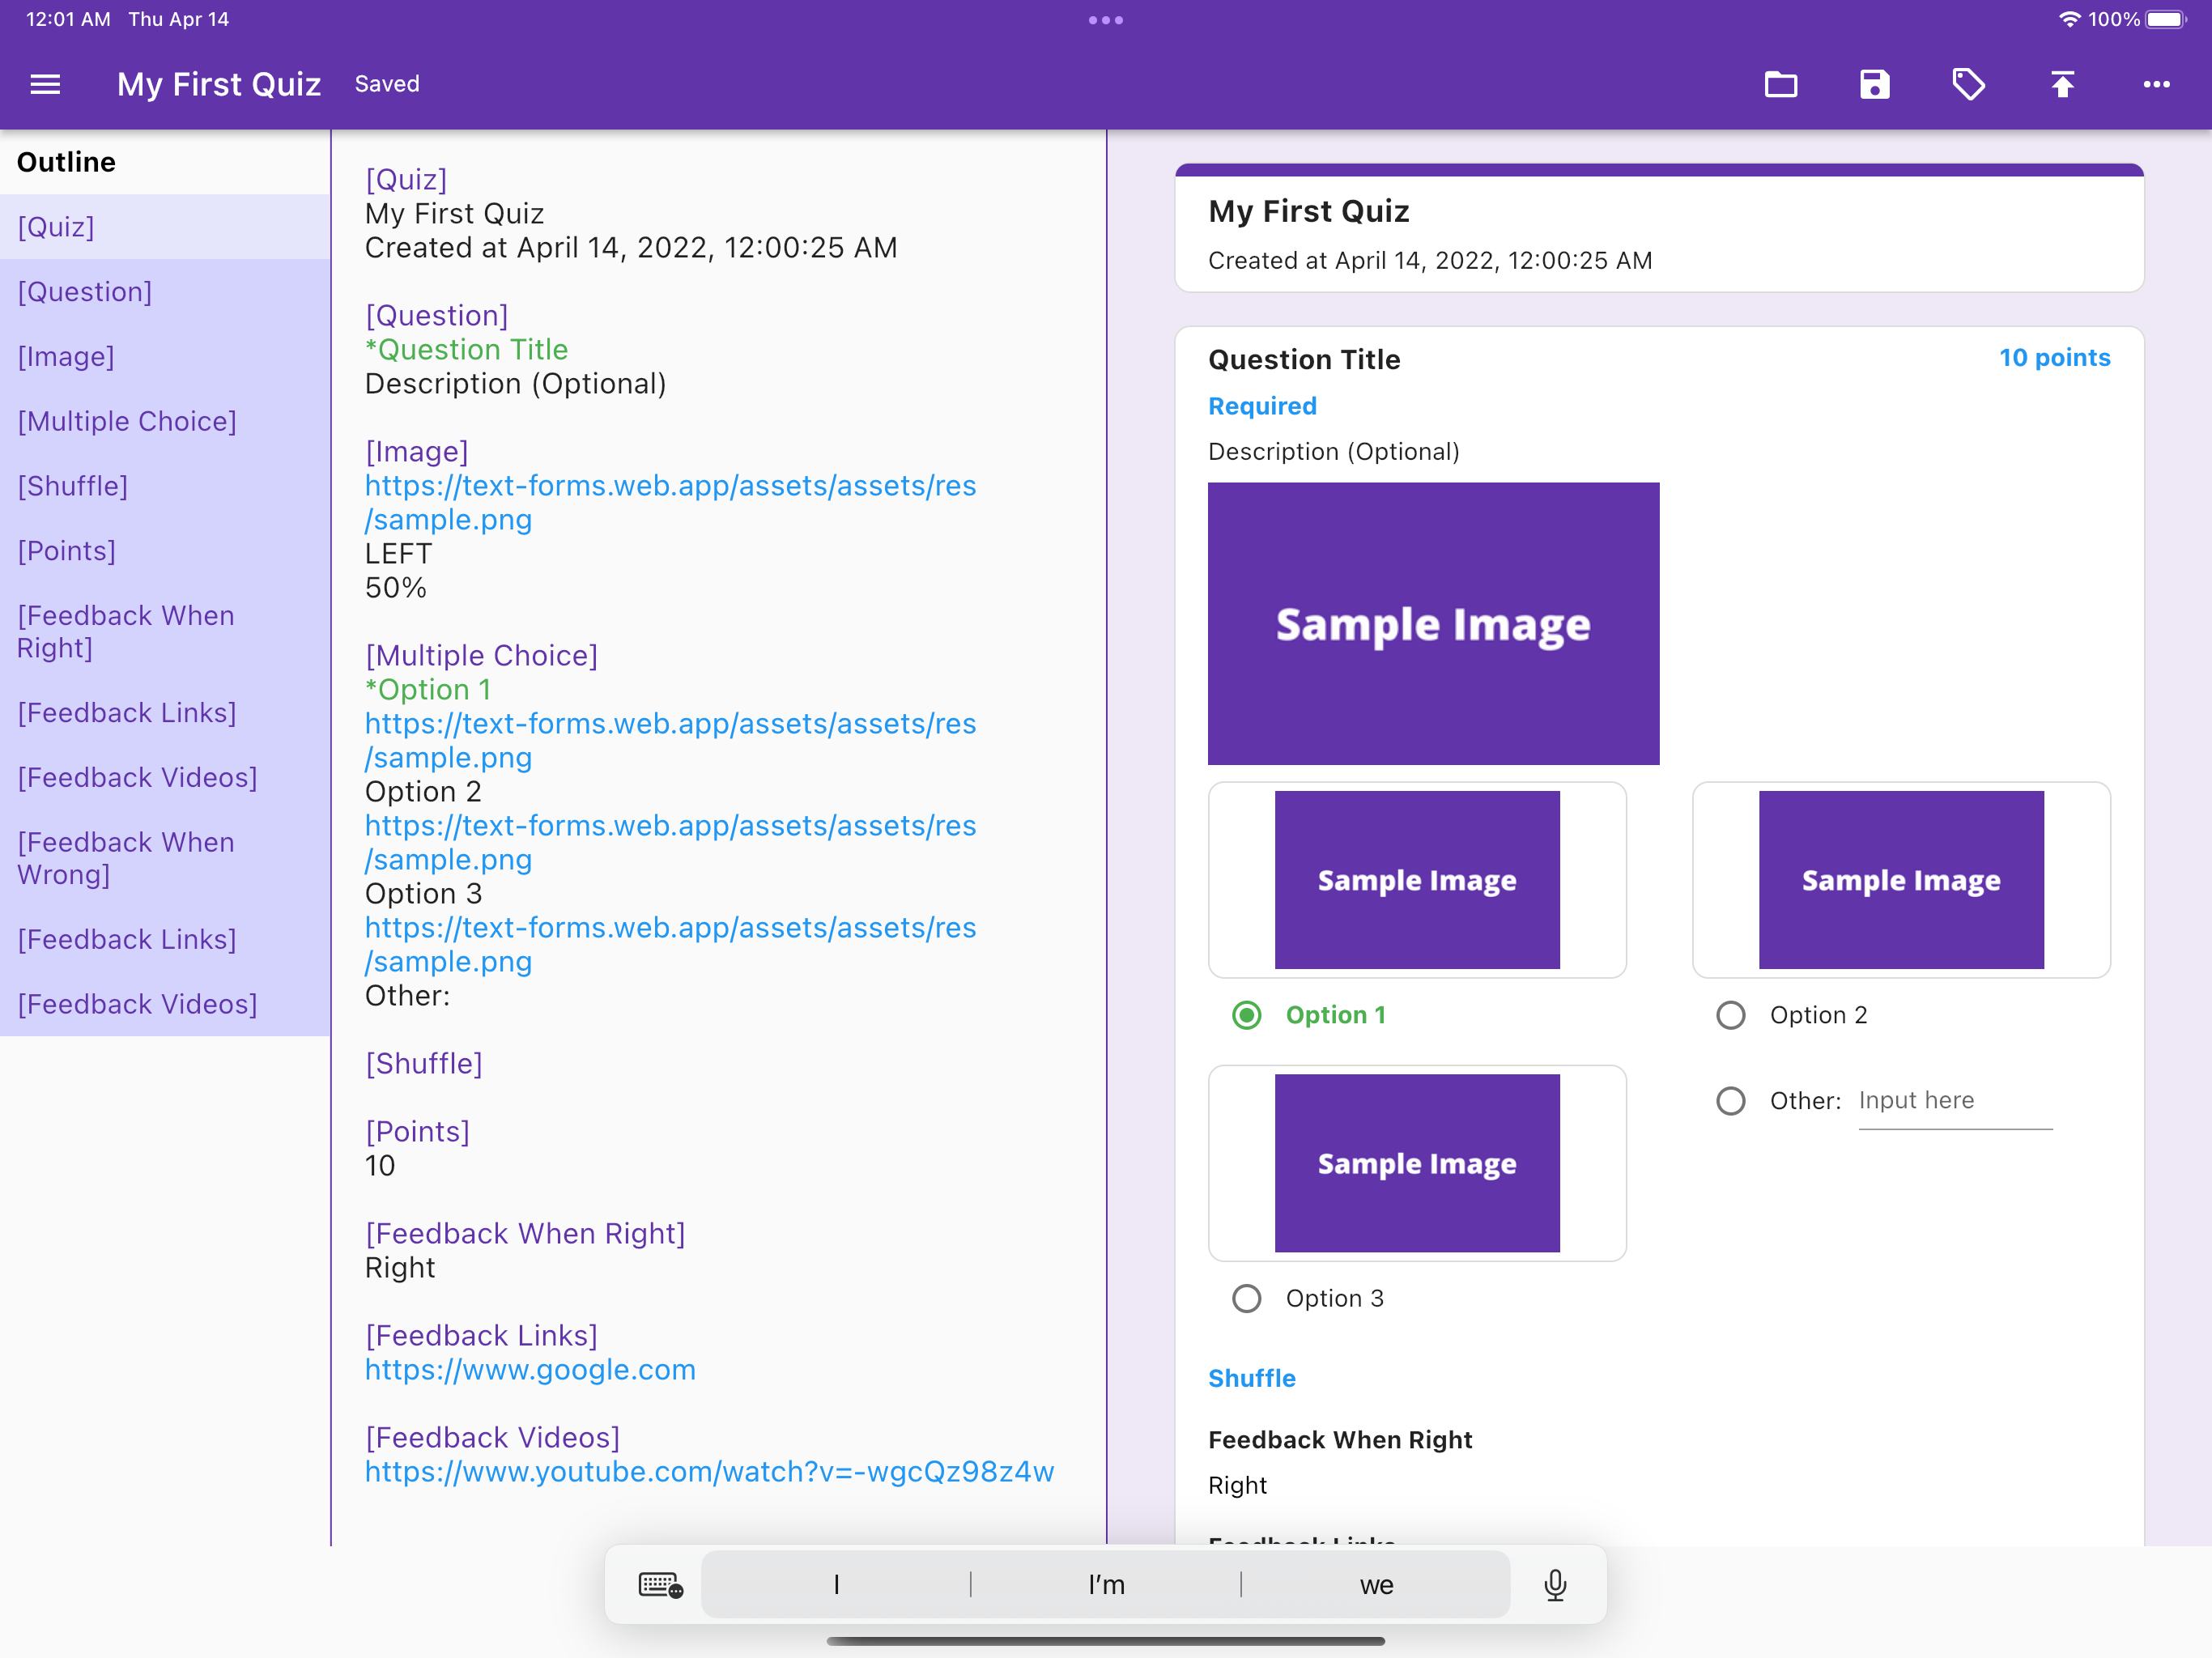
Task: Select the Option 3 radio button
Action: tap(1246, 1298)
